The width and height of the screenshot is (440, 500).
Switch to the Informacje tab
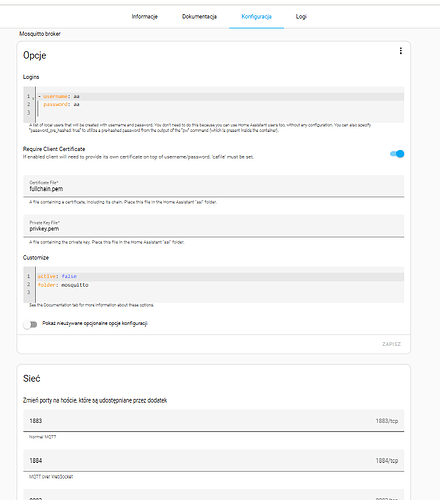[144, 17]
